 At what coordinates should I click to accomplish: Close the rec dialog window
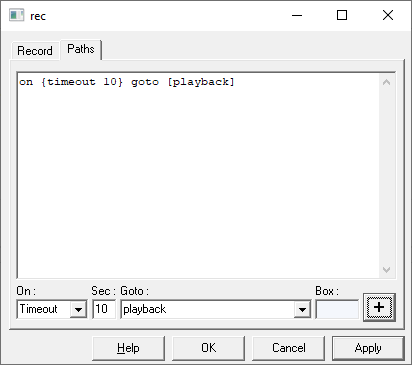point(388,15)
